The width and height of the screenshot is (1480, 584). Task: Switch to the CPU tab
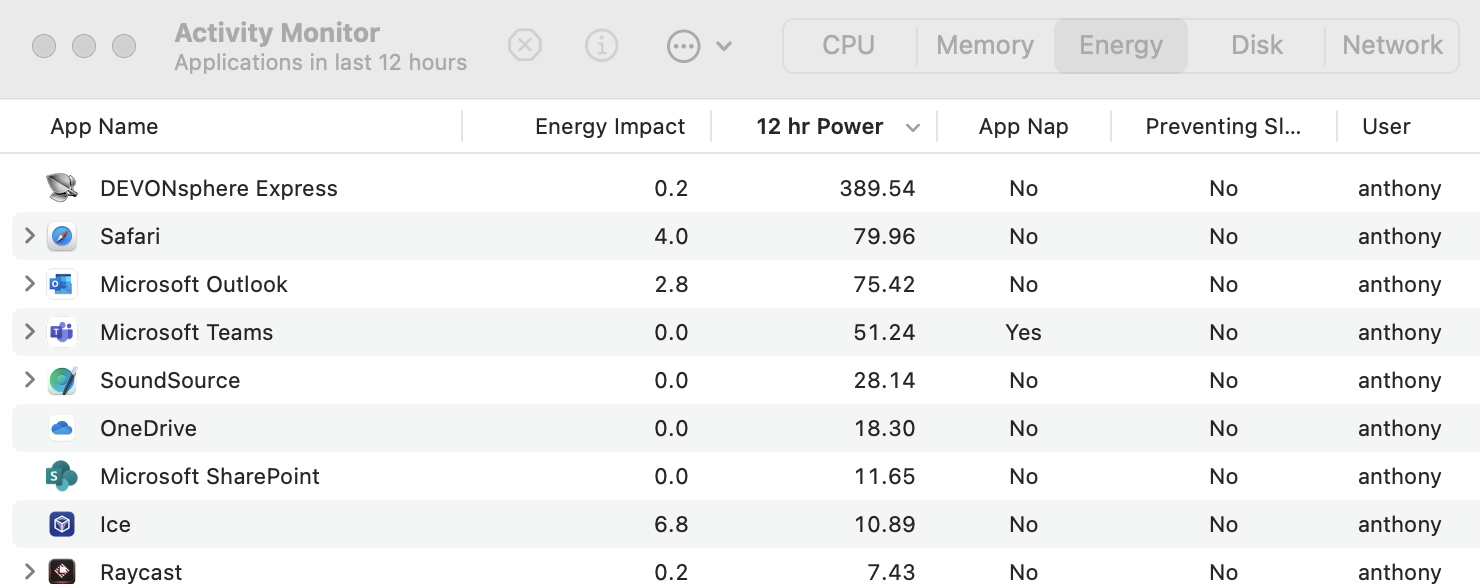click(x=848, y=45)
